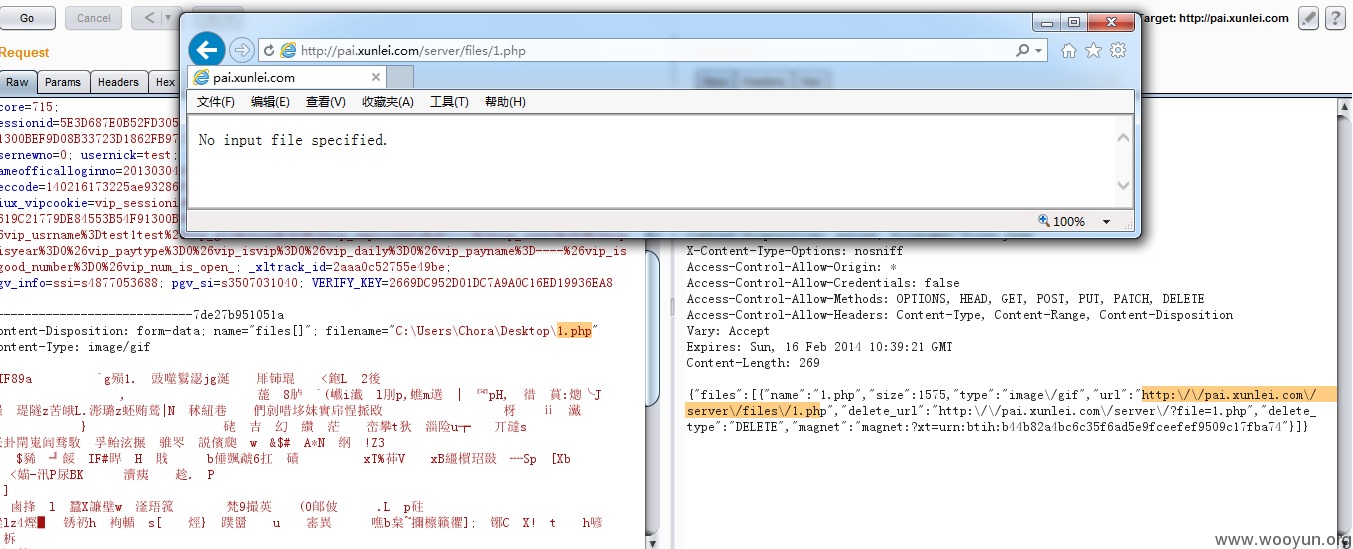The image size is (1353, 549).
Task: Switch to the Raw request tab
Action: (x=17, y=82)
